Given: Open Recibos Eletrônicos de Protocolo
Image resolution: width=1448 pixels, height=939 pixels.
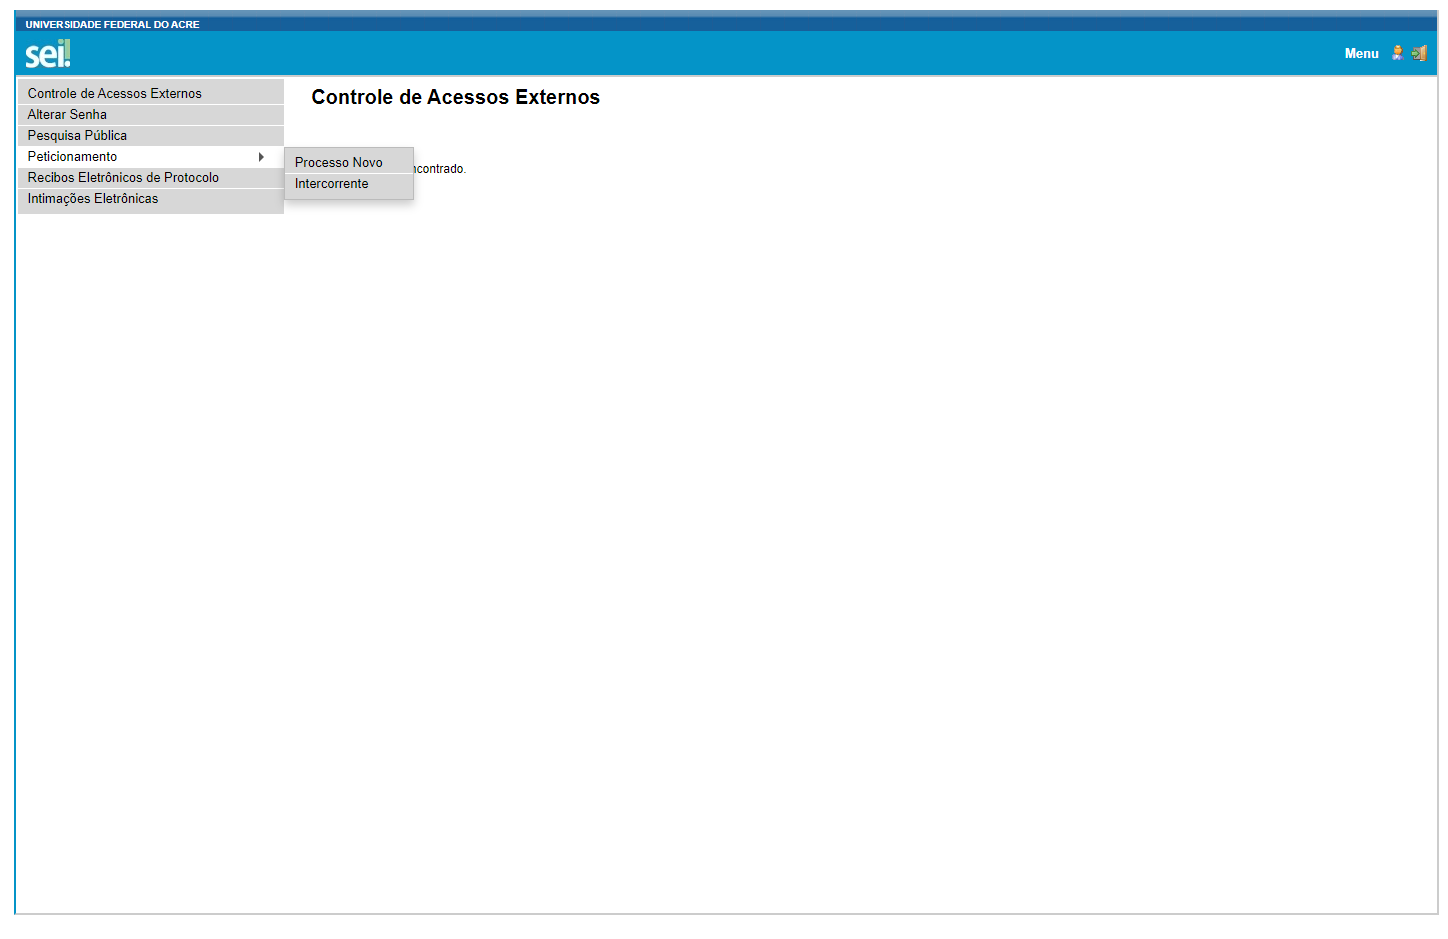Looking at the screenshot, I should click(x=123, y=178).
